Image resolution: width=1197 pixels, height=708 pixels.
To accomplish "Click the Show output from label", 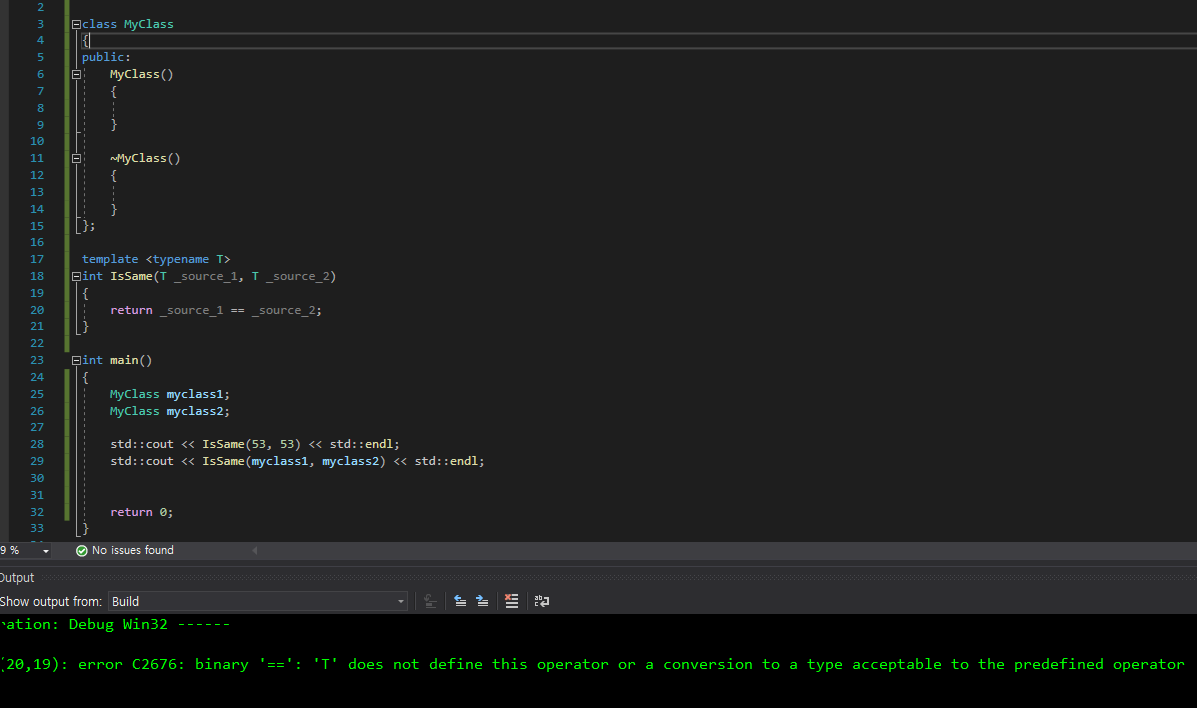I will tap(50, 602).
